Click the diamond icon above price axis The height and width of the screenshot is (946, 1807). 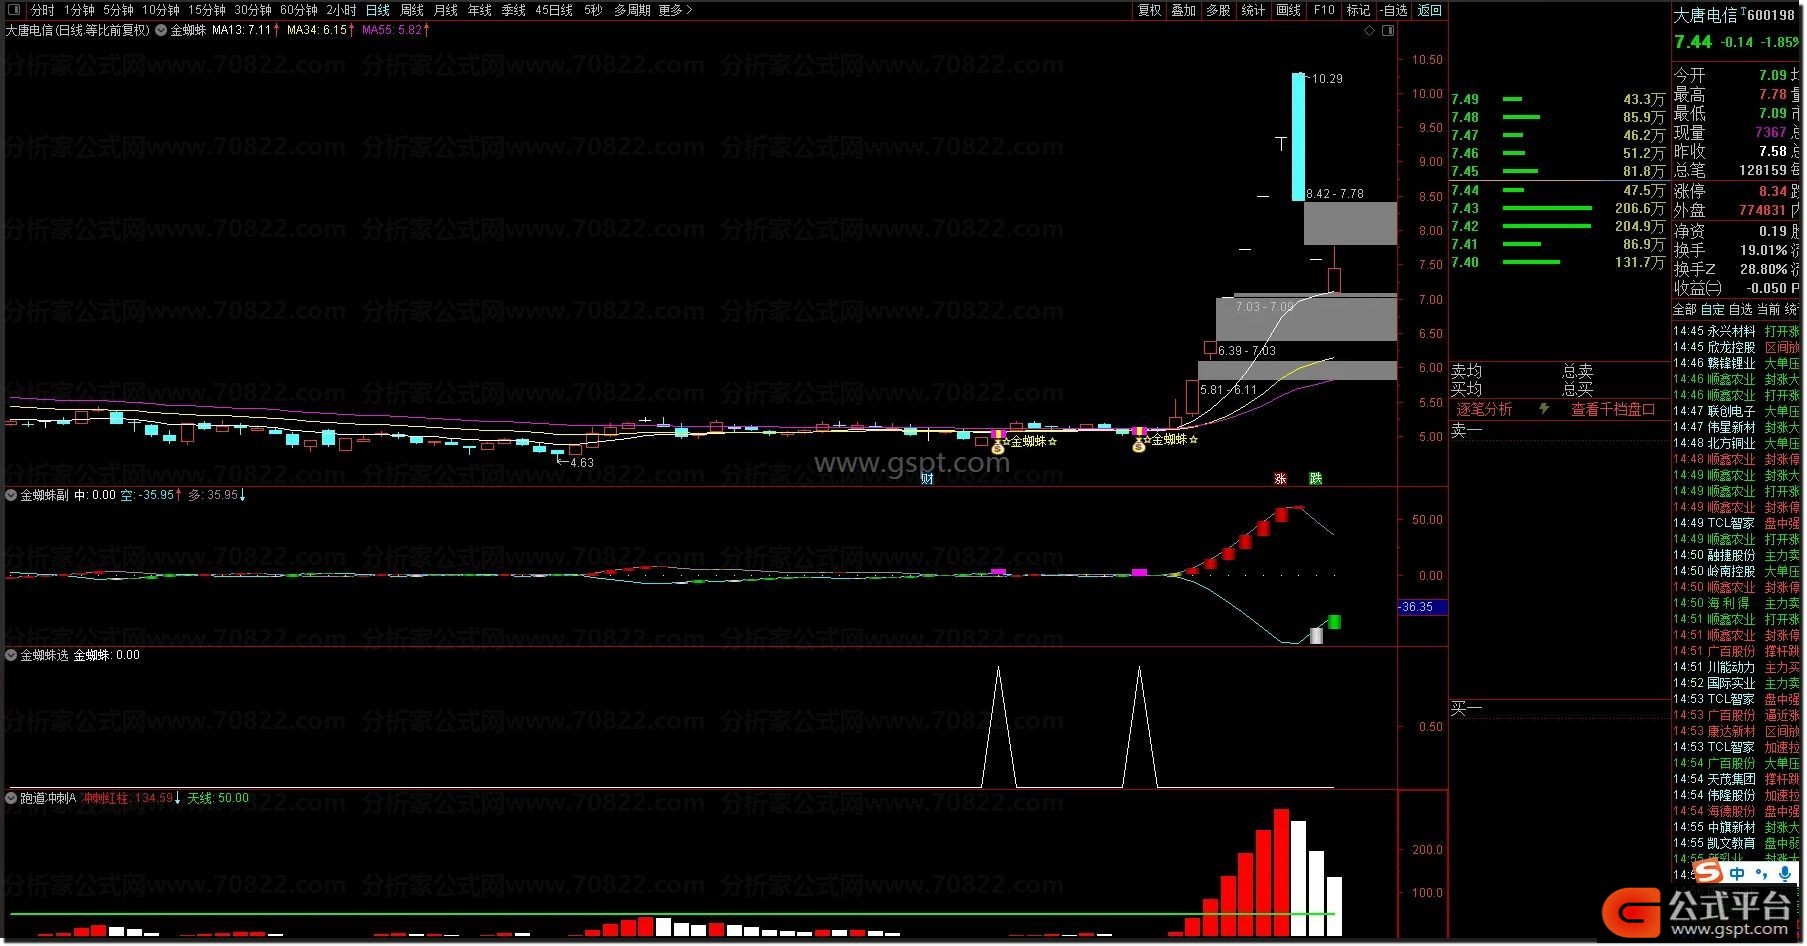point(1369,30)
